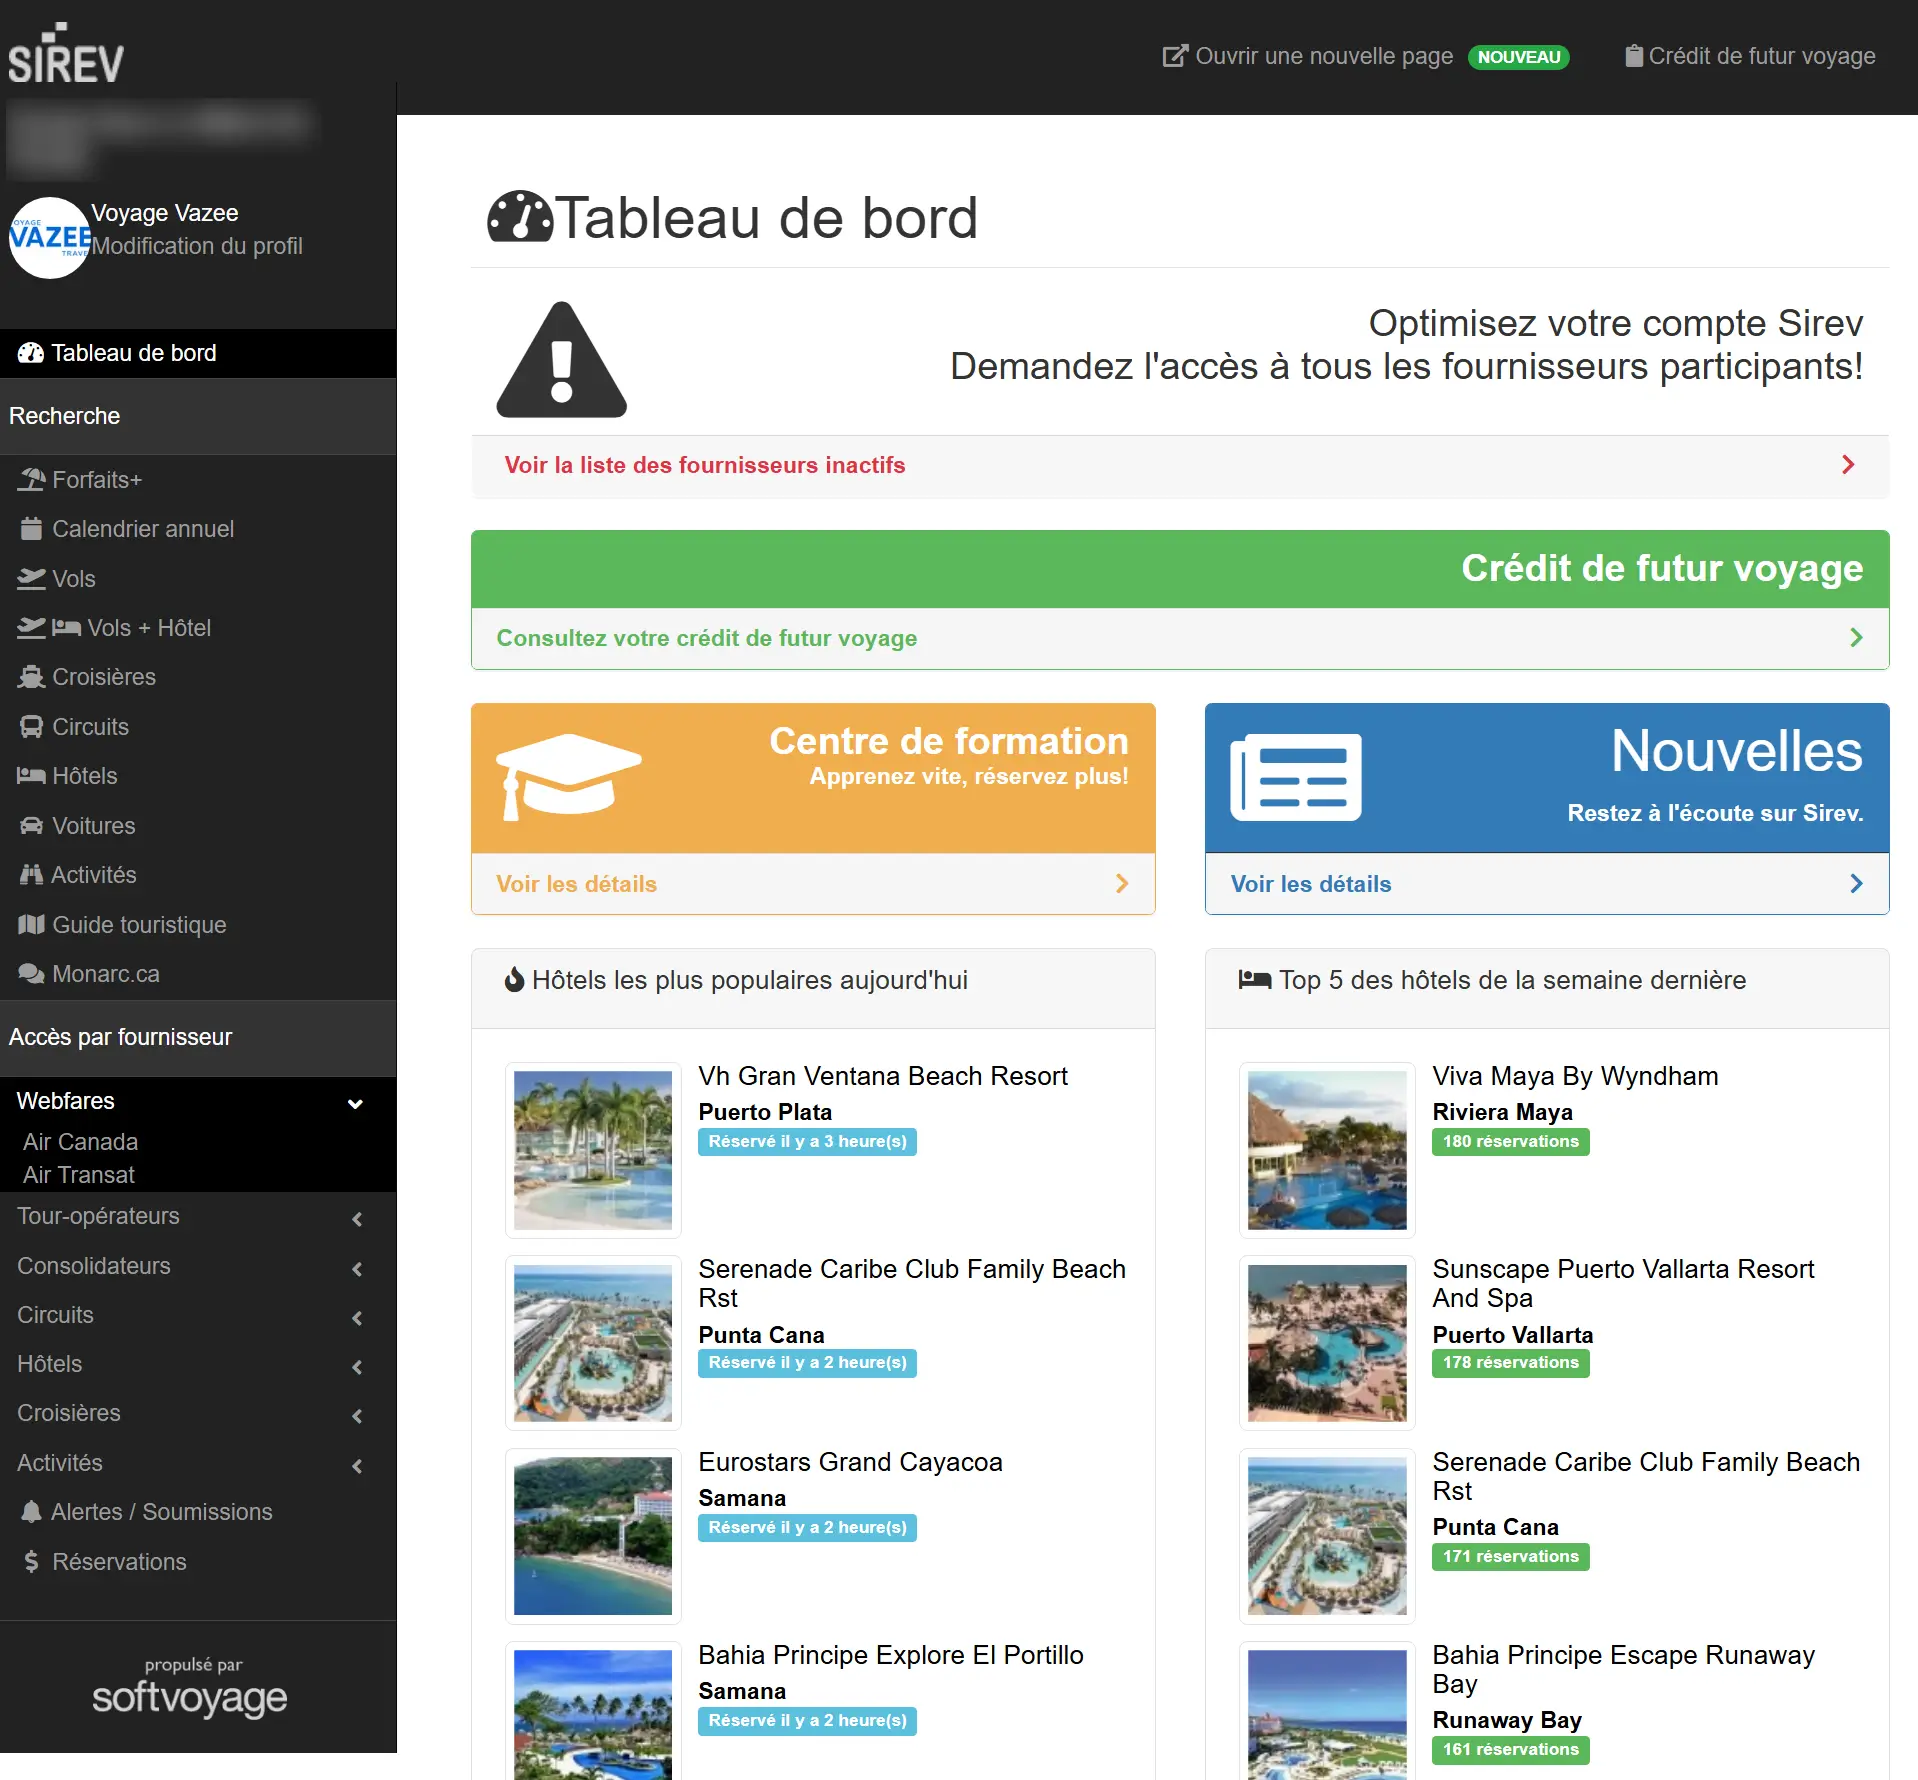Click the 178 réservations badge
This screenshot has width=1918, height=1780.
(x=1511, y=1363)
